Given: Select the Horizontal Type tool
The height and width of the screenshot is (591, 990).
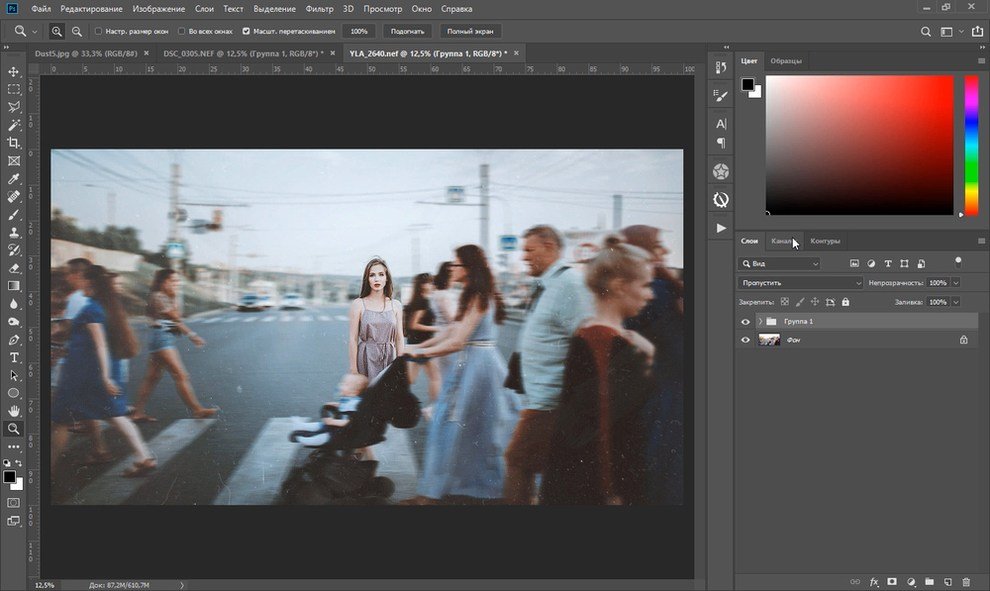Looking at the screenshot, I should (14, 357).
